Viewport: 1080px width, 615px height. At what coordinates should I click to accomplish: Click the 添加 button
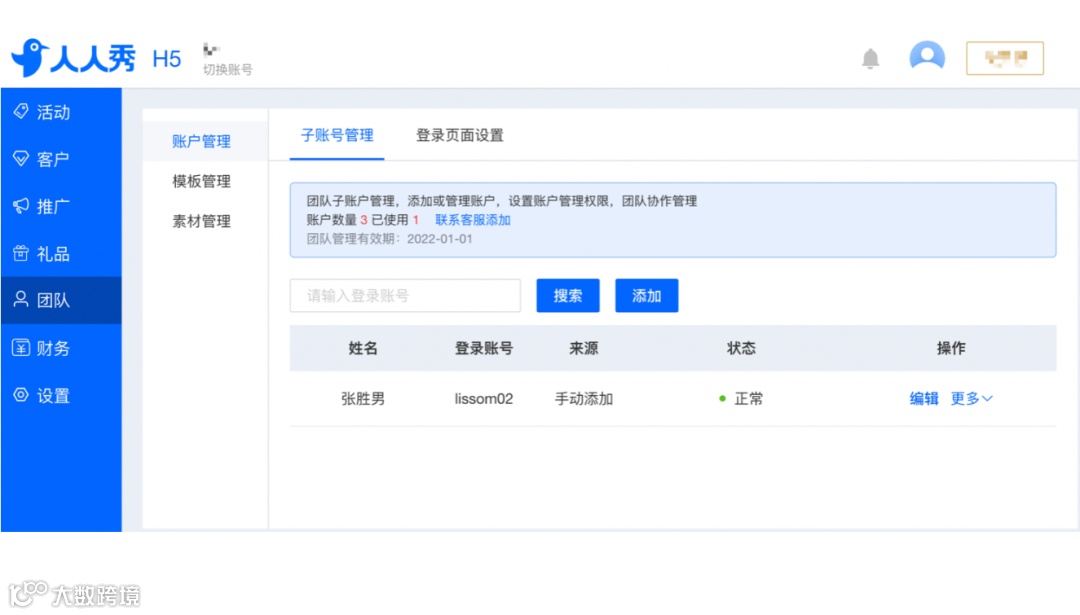(x=646, y=295)
